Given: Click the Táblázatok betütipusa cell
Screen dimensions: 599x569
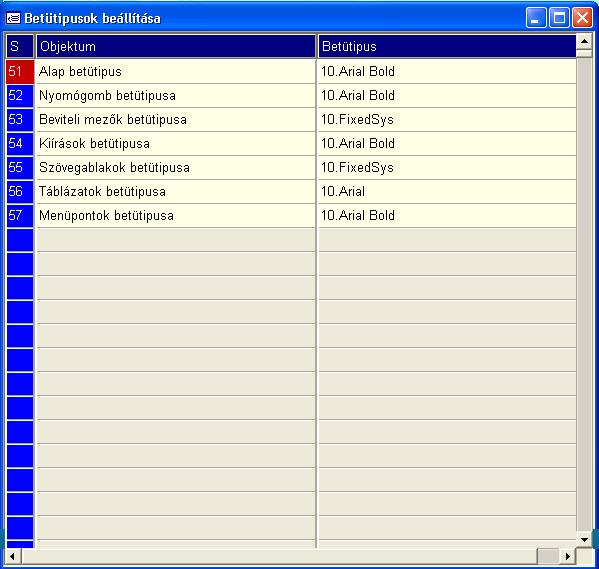Looking at the screenshot, I should point(176,191).
